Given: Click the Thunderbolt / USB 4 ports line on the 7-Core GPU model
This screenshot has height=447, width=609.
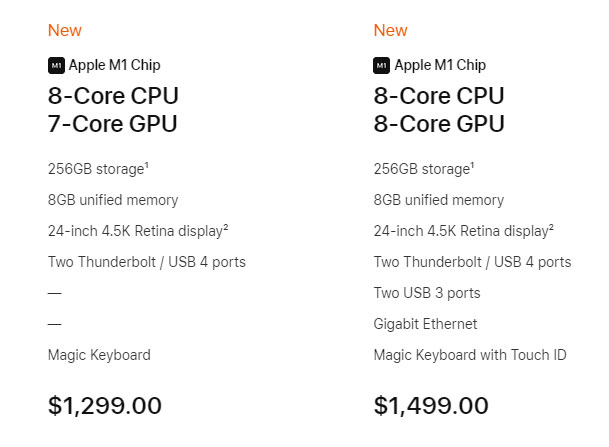Looking at the screenshot, I should click(x=146, y=262).
